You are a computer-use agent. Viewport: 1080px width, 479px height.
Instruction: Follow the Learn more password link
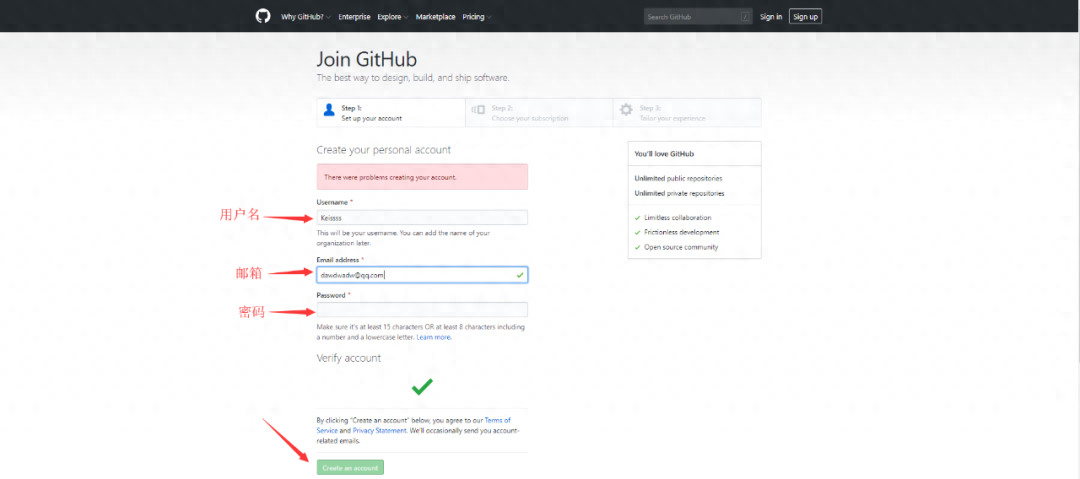coord(433,337)
